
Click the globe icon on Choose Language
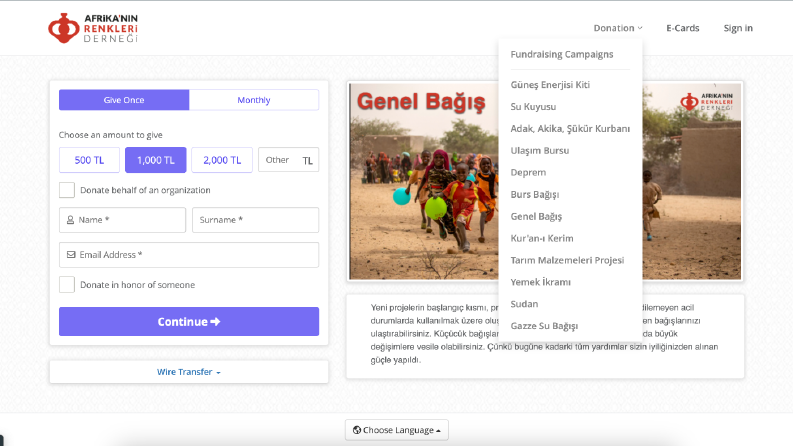tap(357, 430)
